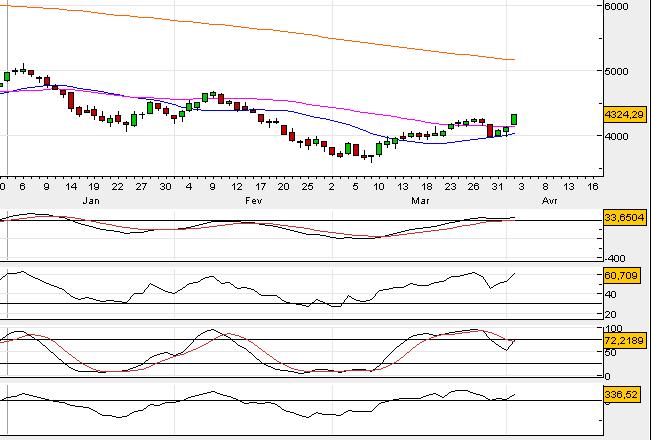Select date label 14 on time axis
The image size is (652, 440).
pos(71,187)
